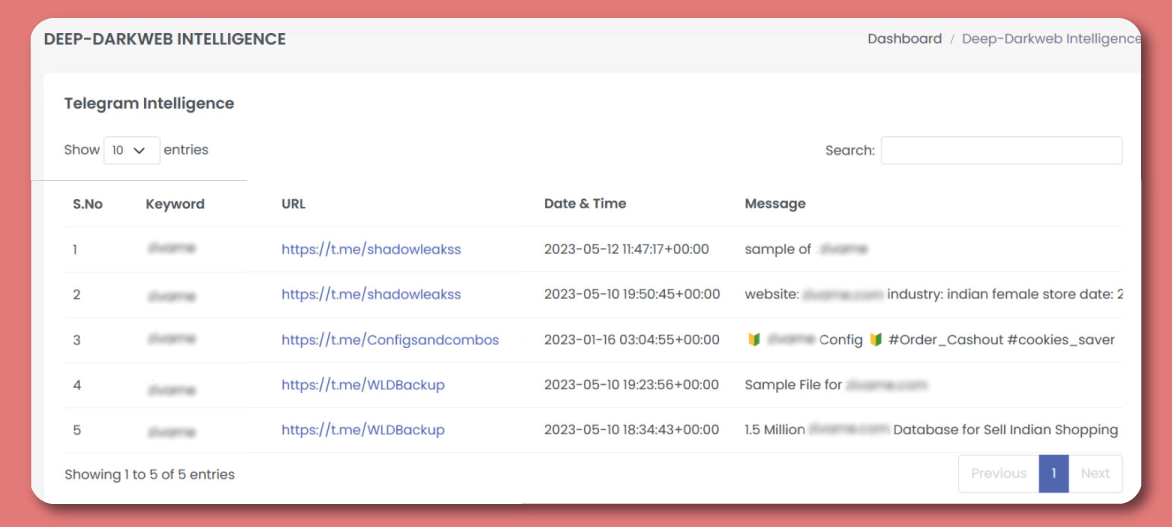This screenshot has width=1172, height=529.
Task: Click 'Showing 1 to 5 of 5 entries'
Action: coord(149,474)
